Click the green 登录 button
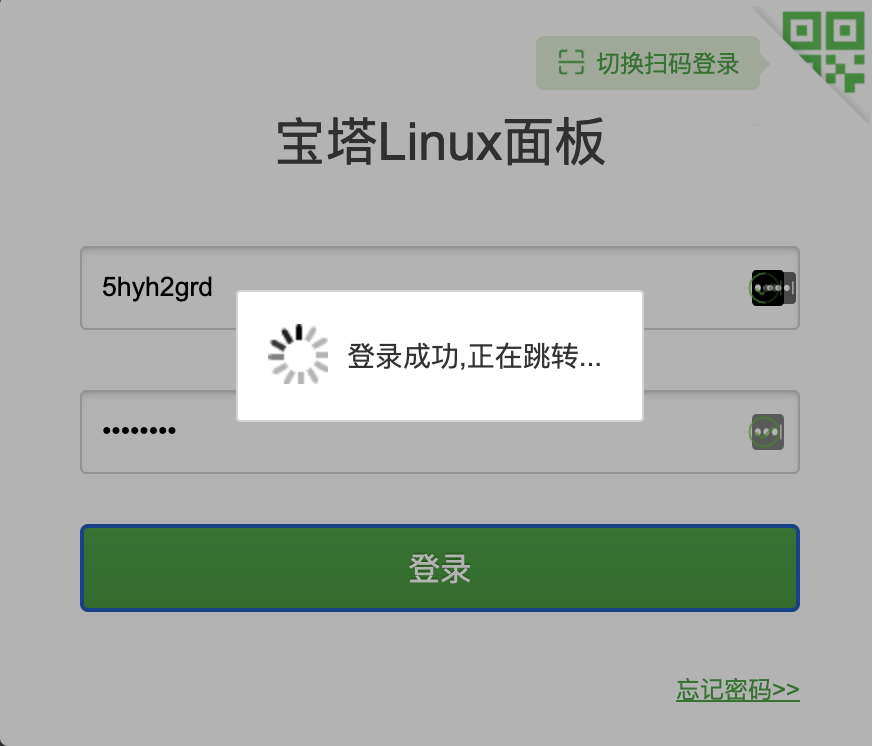 (440, 568)
